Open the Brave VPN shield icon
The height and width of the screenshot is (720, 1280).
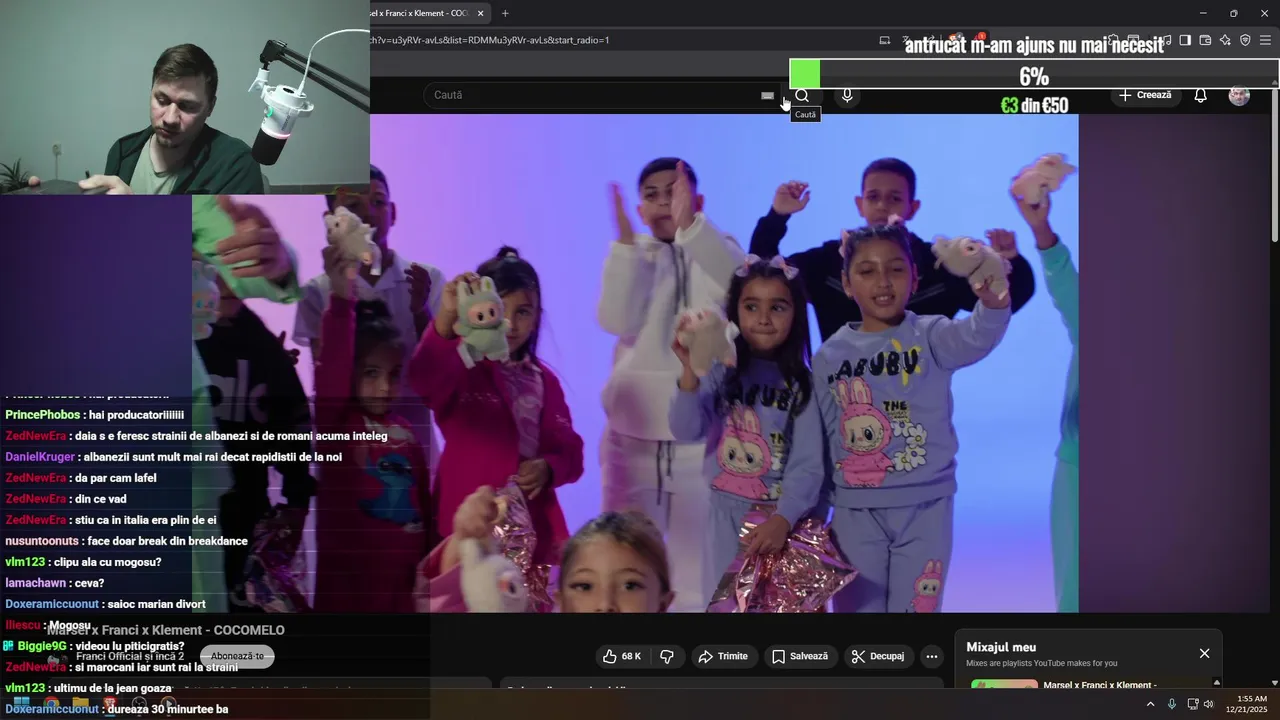(1245, 40)
